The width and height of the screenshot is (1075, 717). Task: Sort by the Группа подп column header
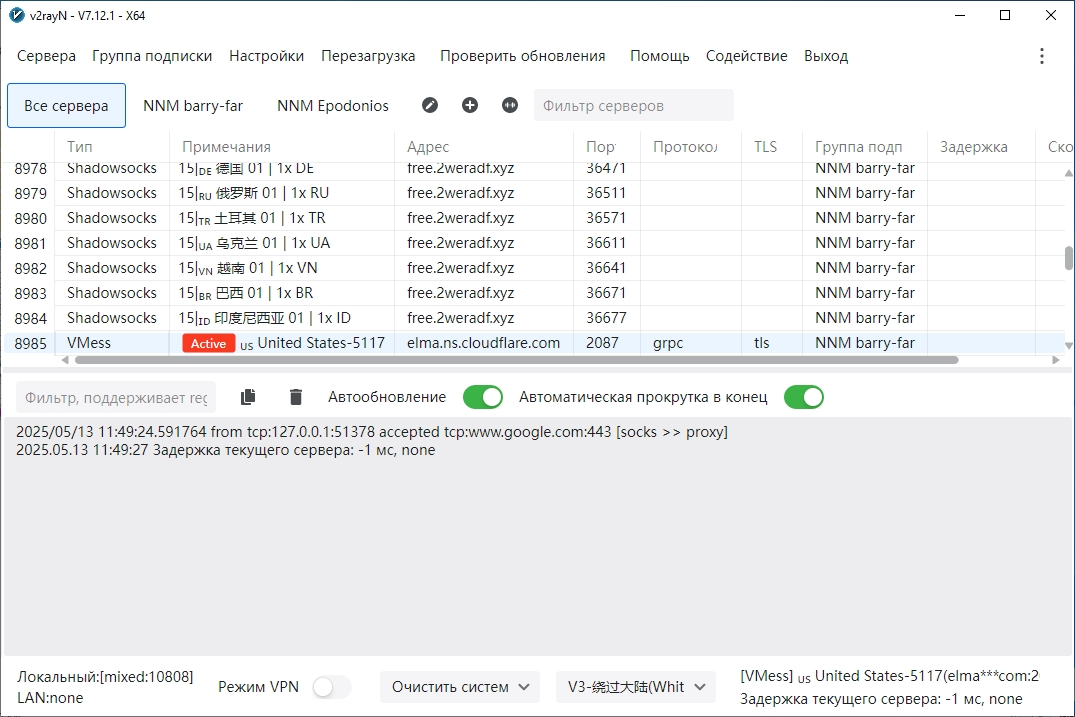click(x=865, y=147)
